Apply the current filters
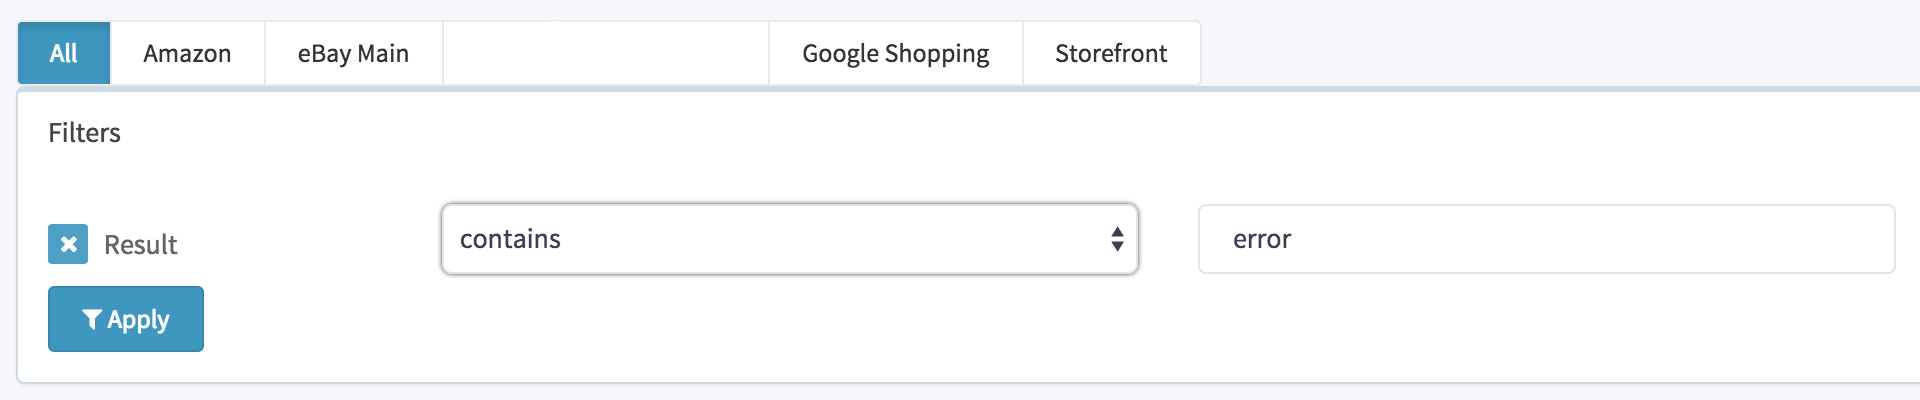 click(126, 319)
